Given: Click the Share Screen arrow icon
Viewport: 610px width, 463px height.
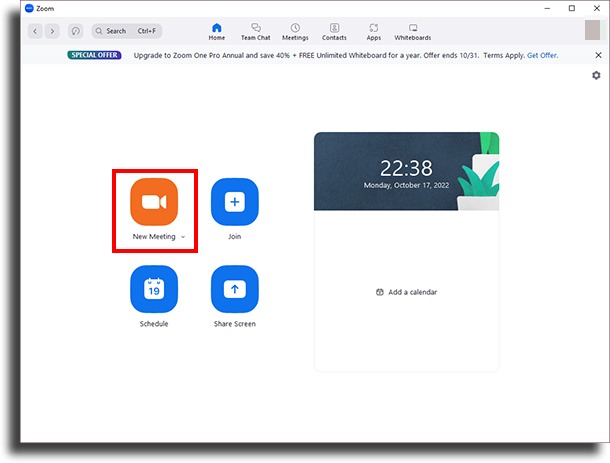Looking at the screenshot, I should point(235,289).
